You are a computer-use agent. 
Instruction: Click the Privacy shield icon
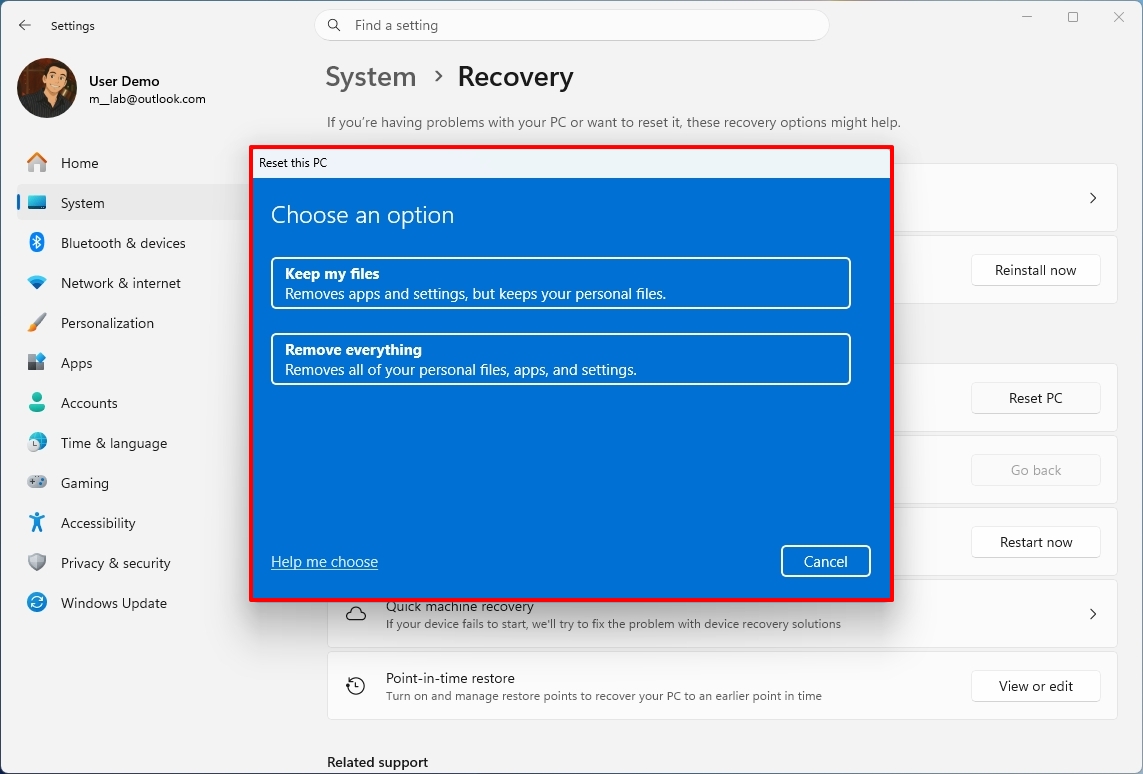click(36, 563)
